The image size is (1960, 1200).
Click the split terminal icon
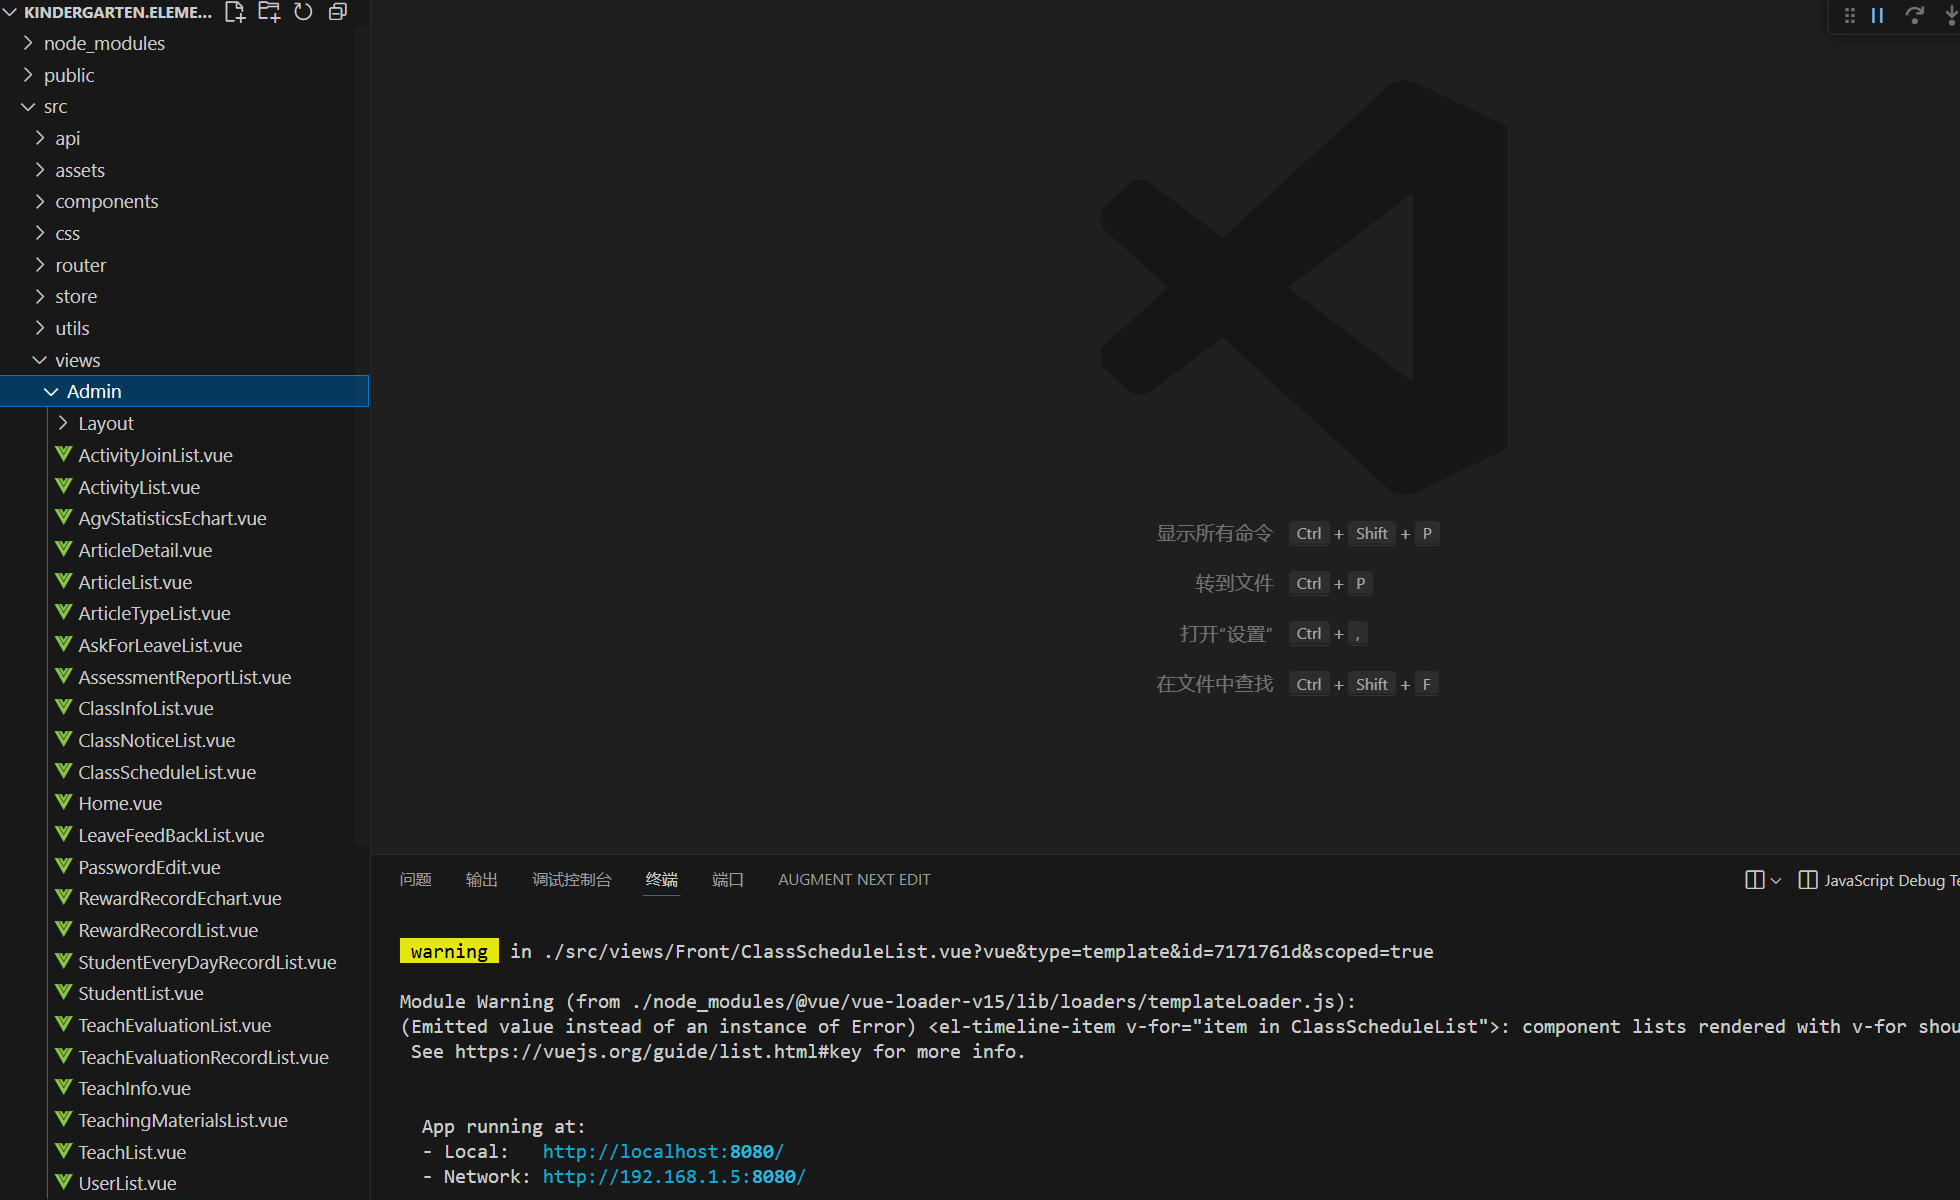1755,880
